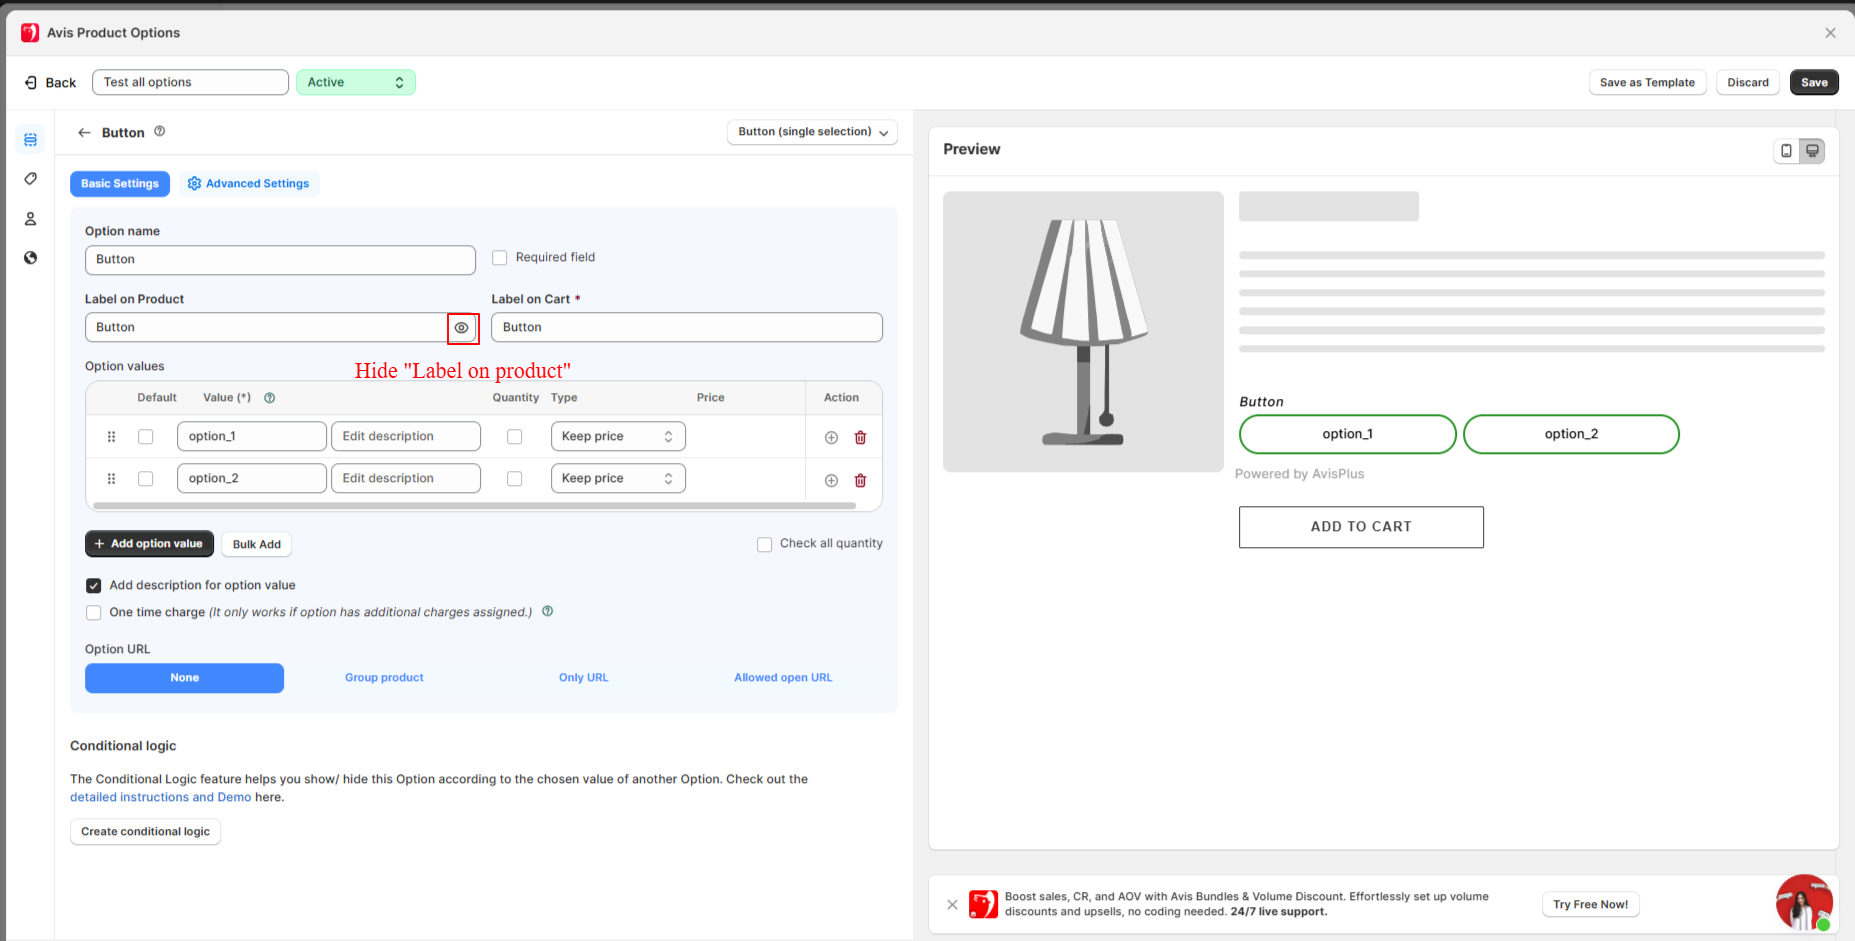The height and width of the screenshot is (941, 1855).
Task: Switch preview to mobile view icon
Action: (1786, 151)
